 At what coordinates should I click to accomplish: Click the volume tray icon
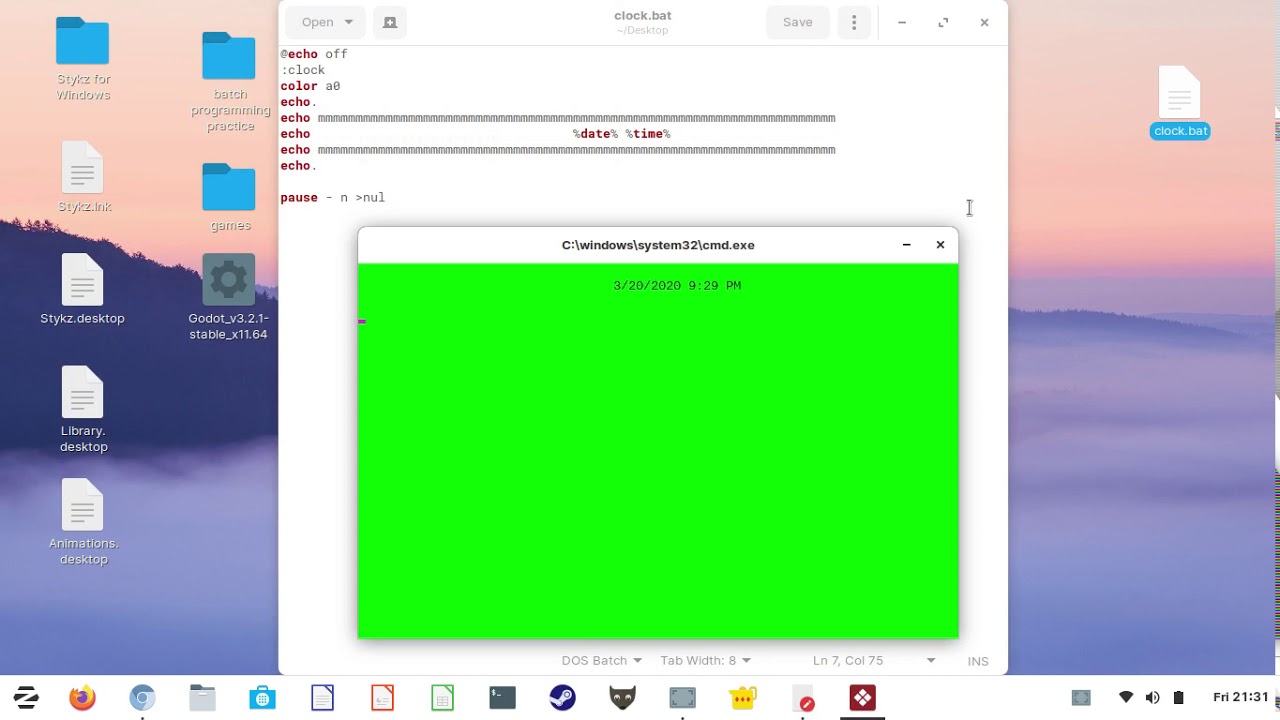(1152, 697)
